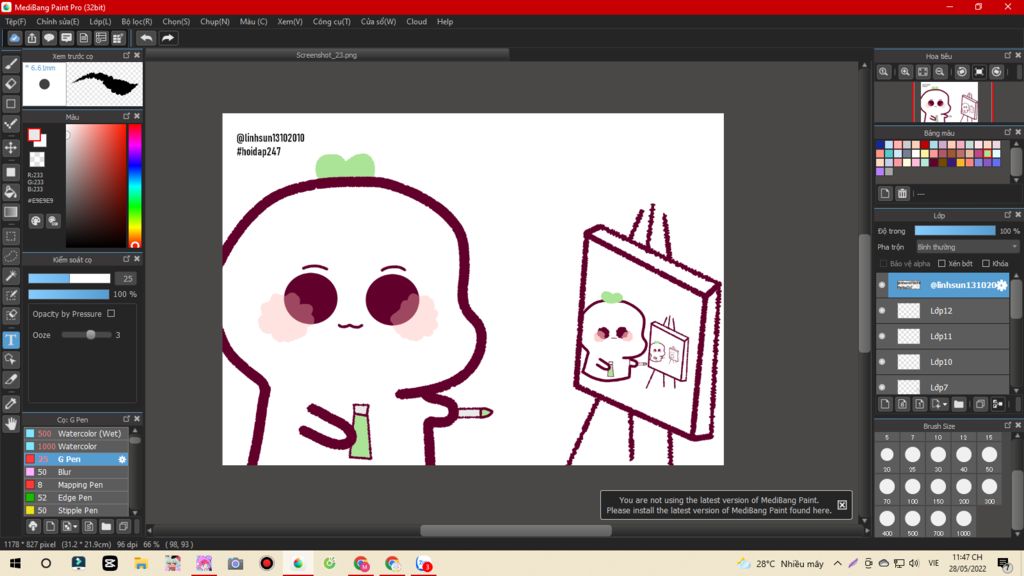This screenshot has height=576, width=1024.
Task: Open the Pha trộn blend mode dropdown
Action: pos(967,247)
